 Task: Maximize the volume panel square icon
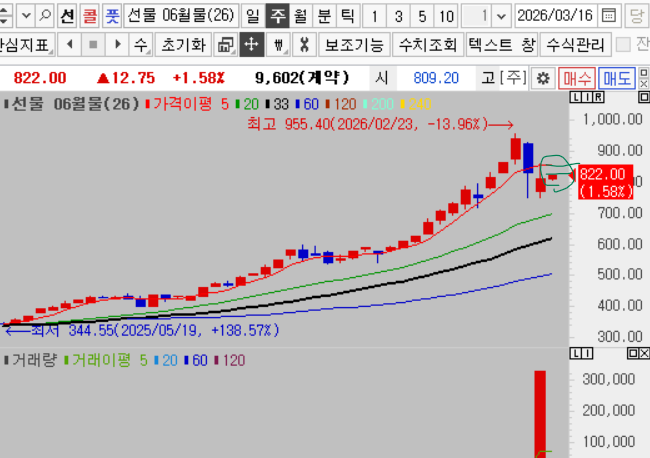click(x=633, y=353)
